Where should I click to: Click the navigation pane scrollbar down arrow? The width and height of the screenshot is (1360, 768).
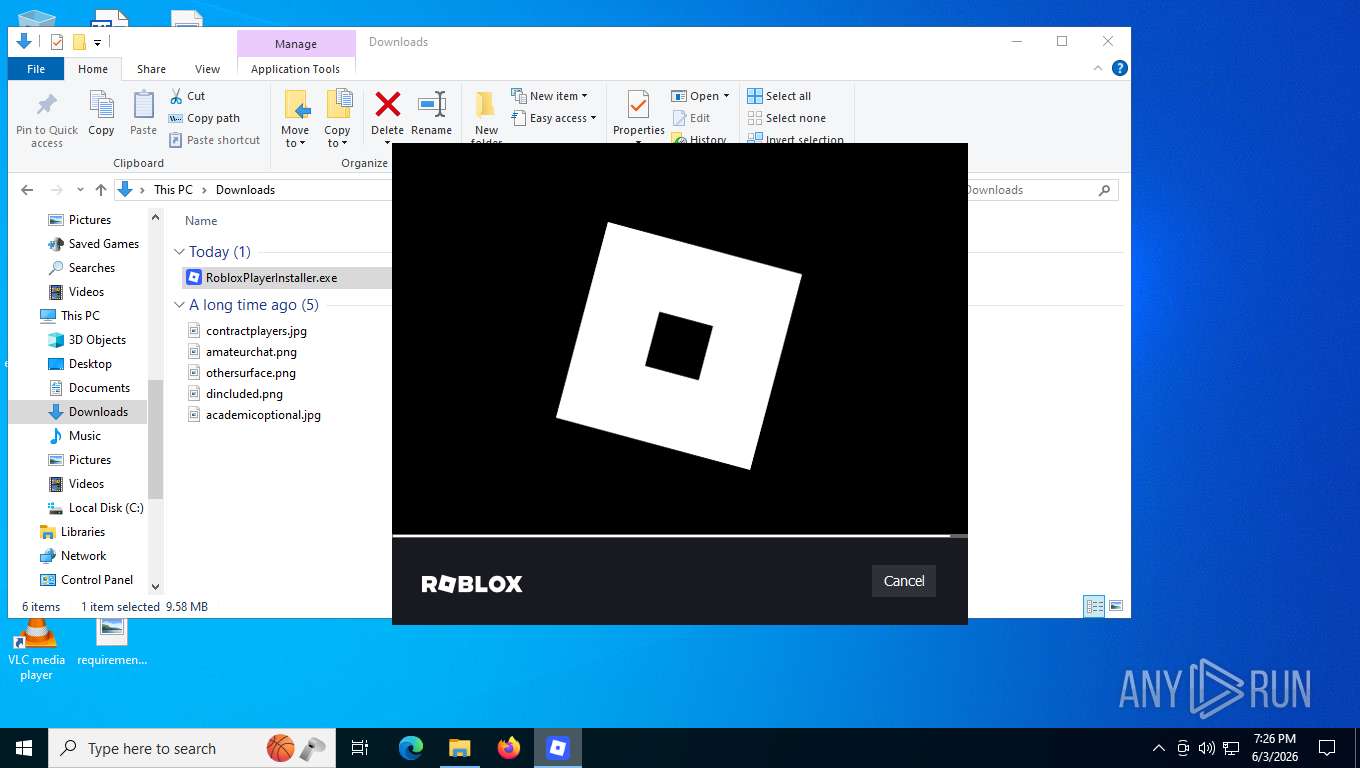(x=155, y=587)
